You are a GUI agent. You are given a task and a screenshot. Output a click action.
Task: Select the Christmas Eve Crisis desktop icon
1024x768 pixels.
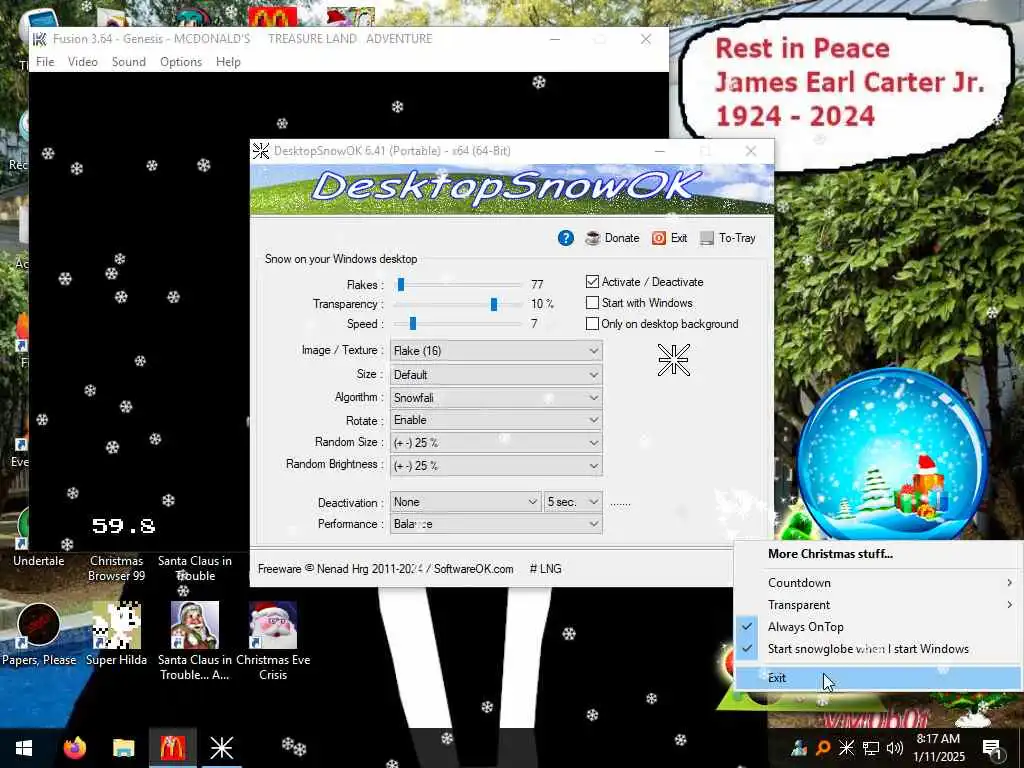point(273,641)
